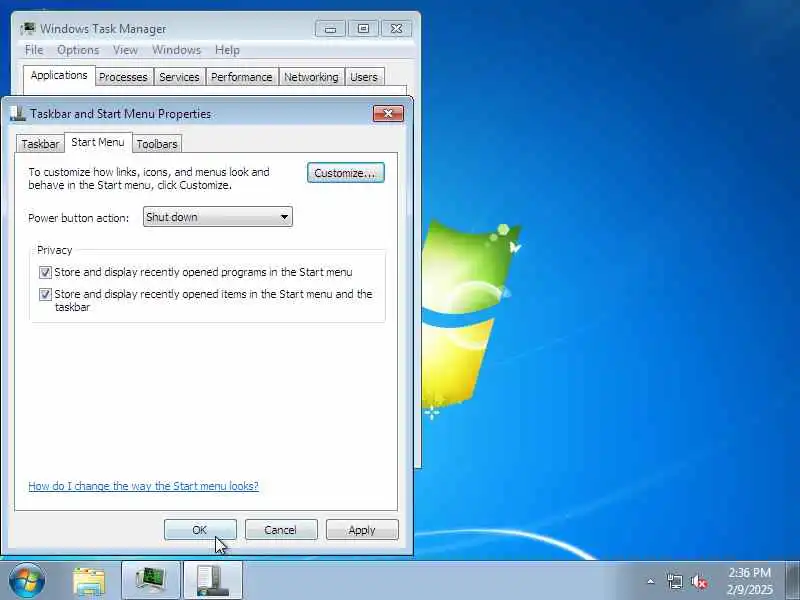The image size is (800, 600).
Task: Show hidden tray icons arrow
Action: pyautogui.click(x=651, y=581)
